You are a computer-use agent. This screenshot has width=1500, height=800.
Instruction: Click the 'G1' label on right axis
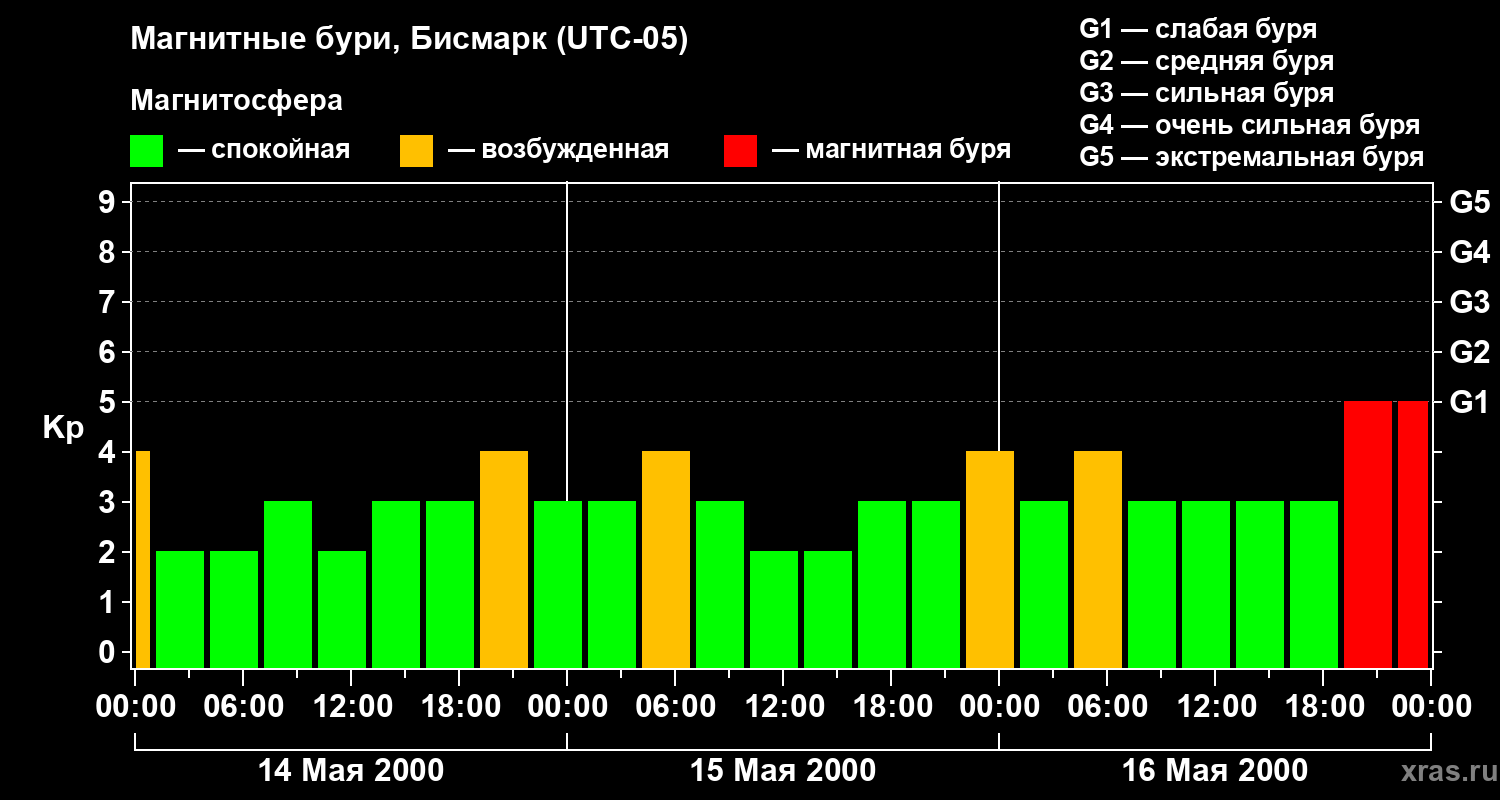coord(1469,402)
